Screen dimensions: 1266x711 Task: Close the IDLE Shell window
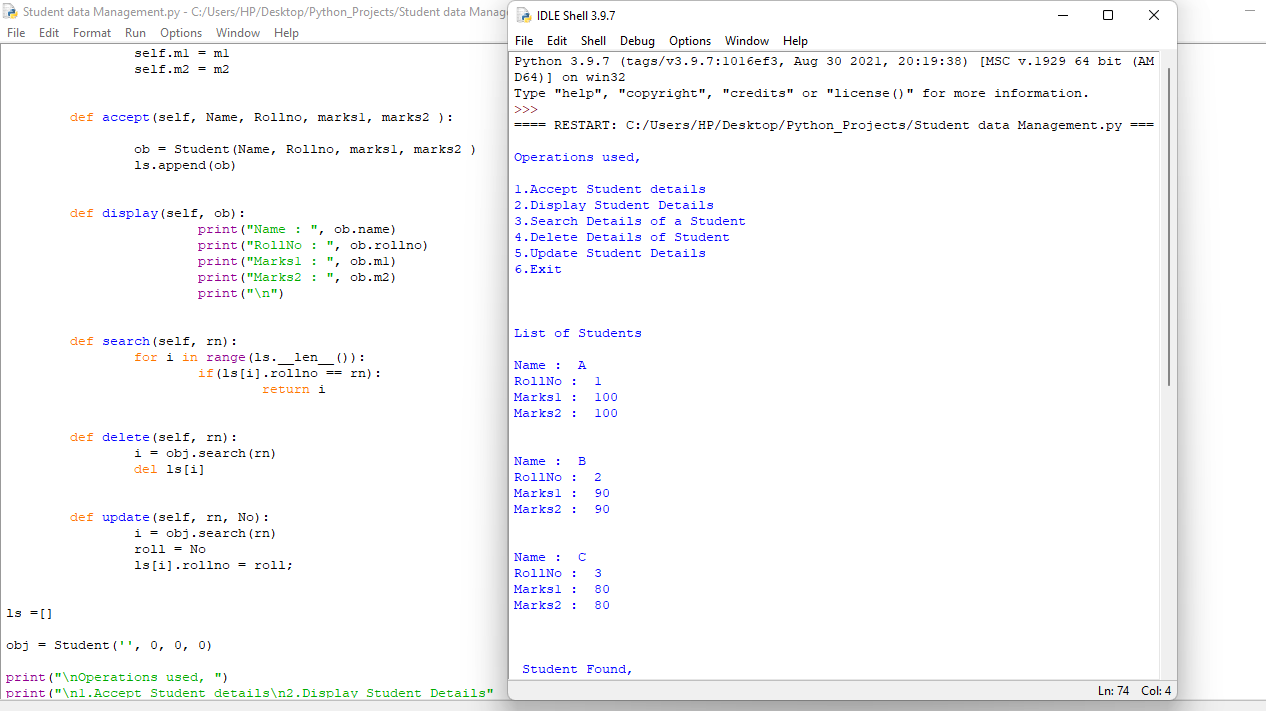[1154, 15]
